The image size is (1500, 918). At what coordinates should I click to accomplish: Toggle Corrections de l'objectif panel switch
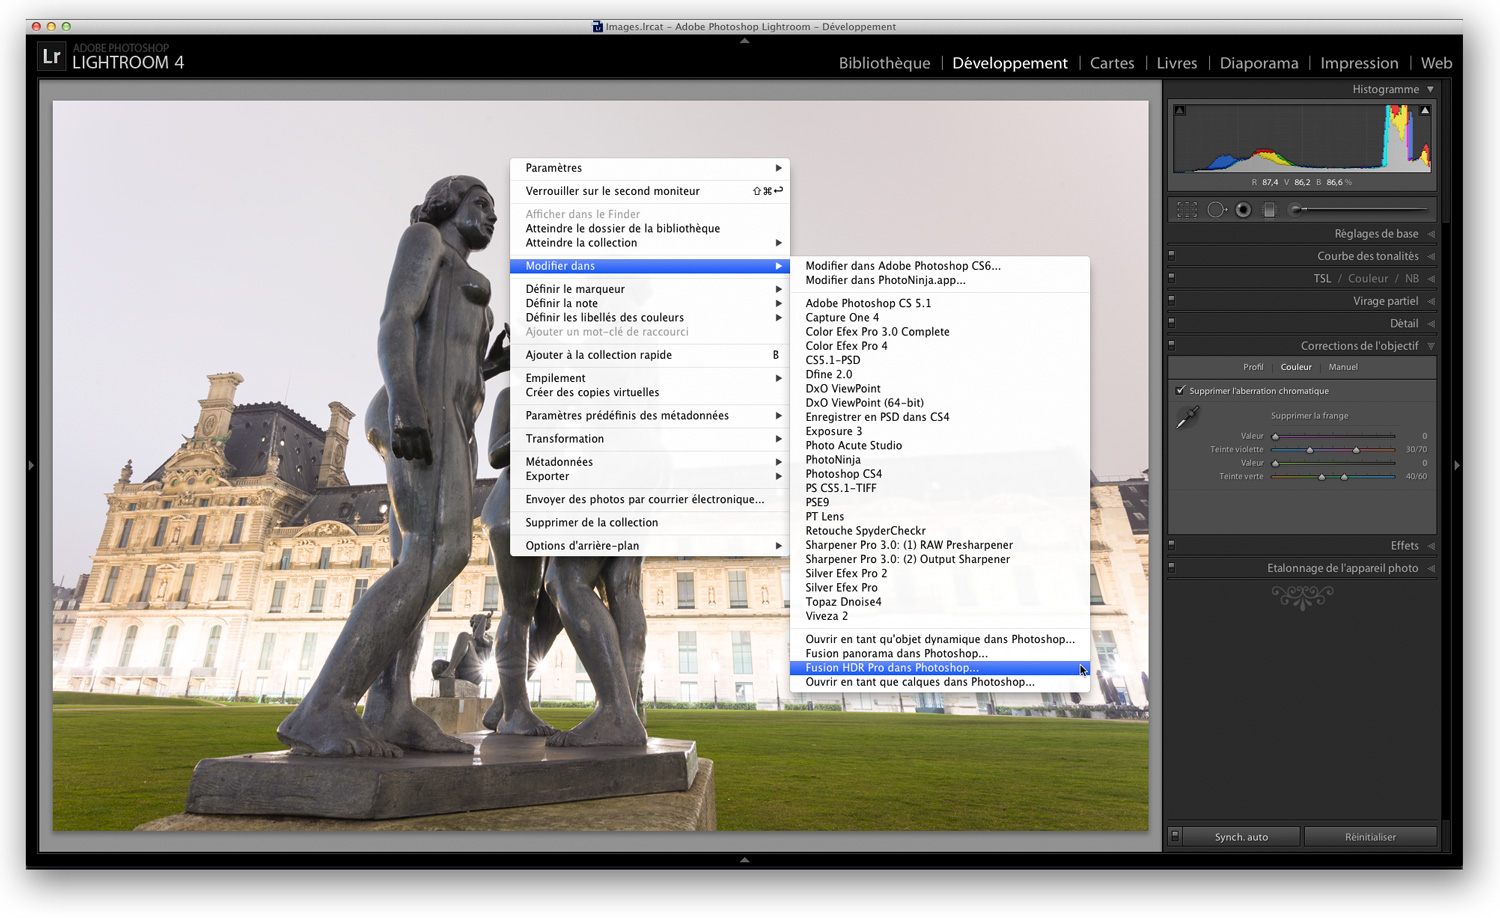(x=1172, y=345)
